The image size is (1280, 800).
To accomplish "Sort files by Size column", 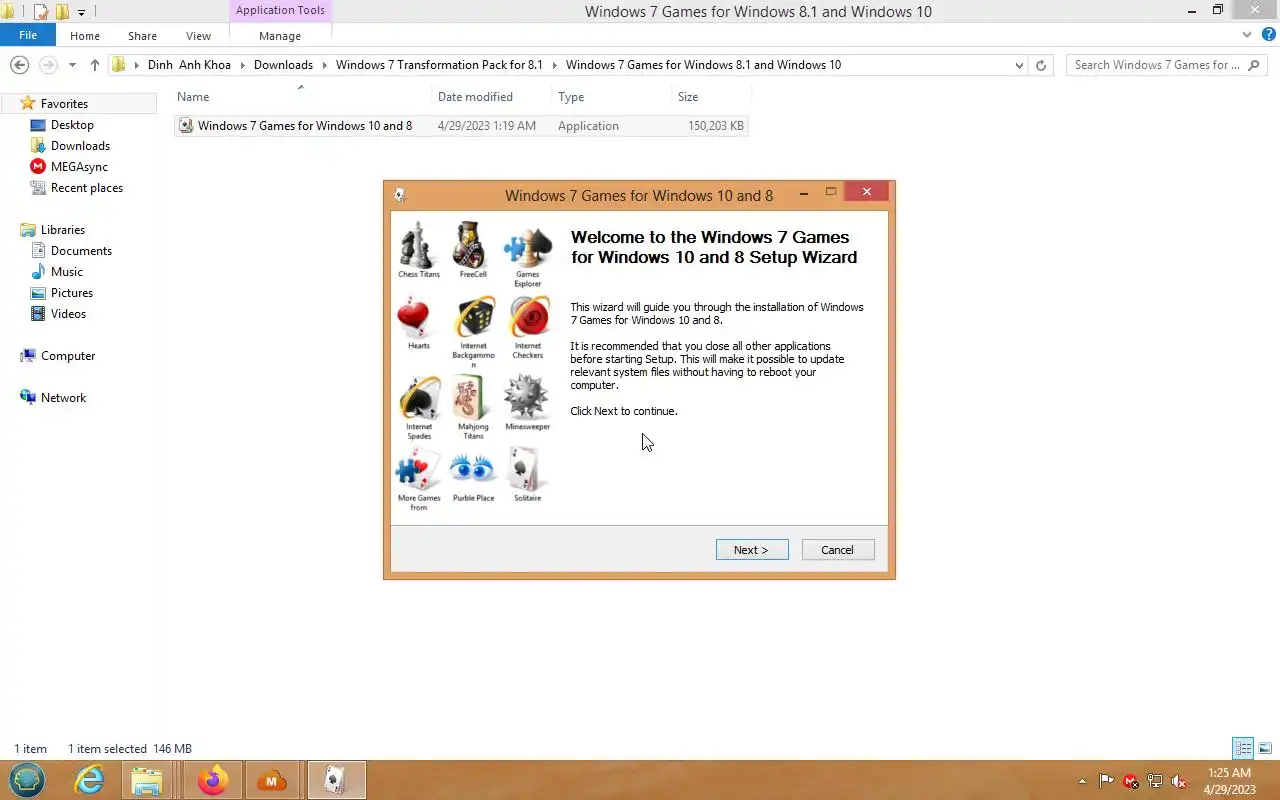I will click(x=710, y=97).
